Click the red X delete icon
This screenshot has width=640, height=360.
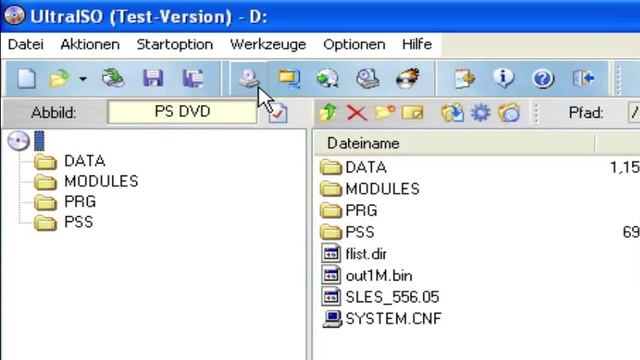pyautogui.click(x=357, y=113)
